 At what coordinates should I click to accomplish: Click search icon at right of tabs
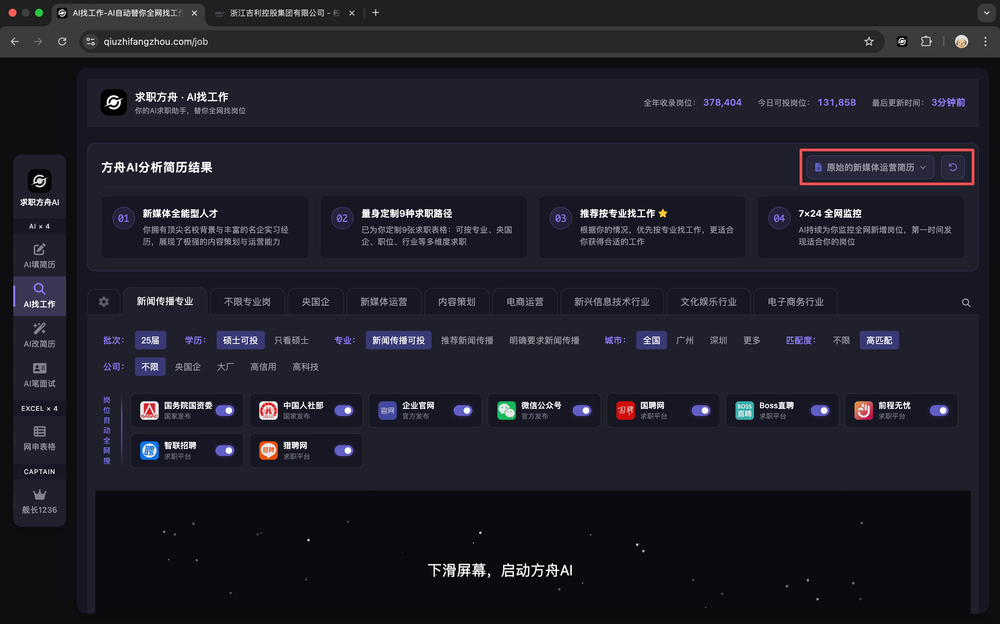[966, 302]
